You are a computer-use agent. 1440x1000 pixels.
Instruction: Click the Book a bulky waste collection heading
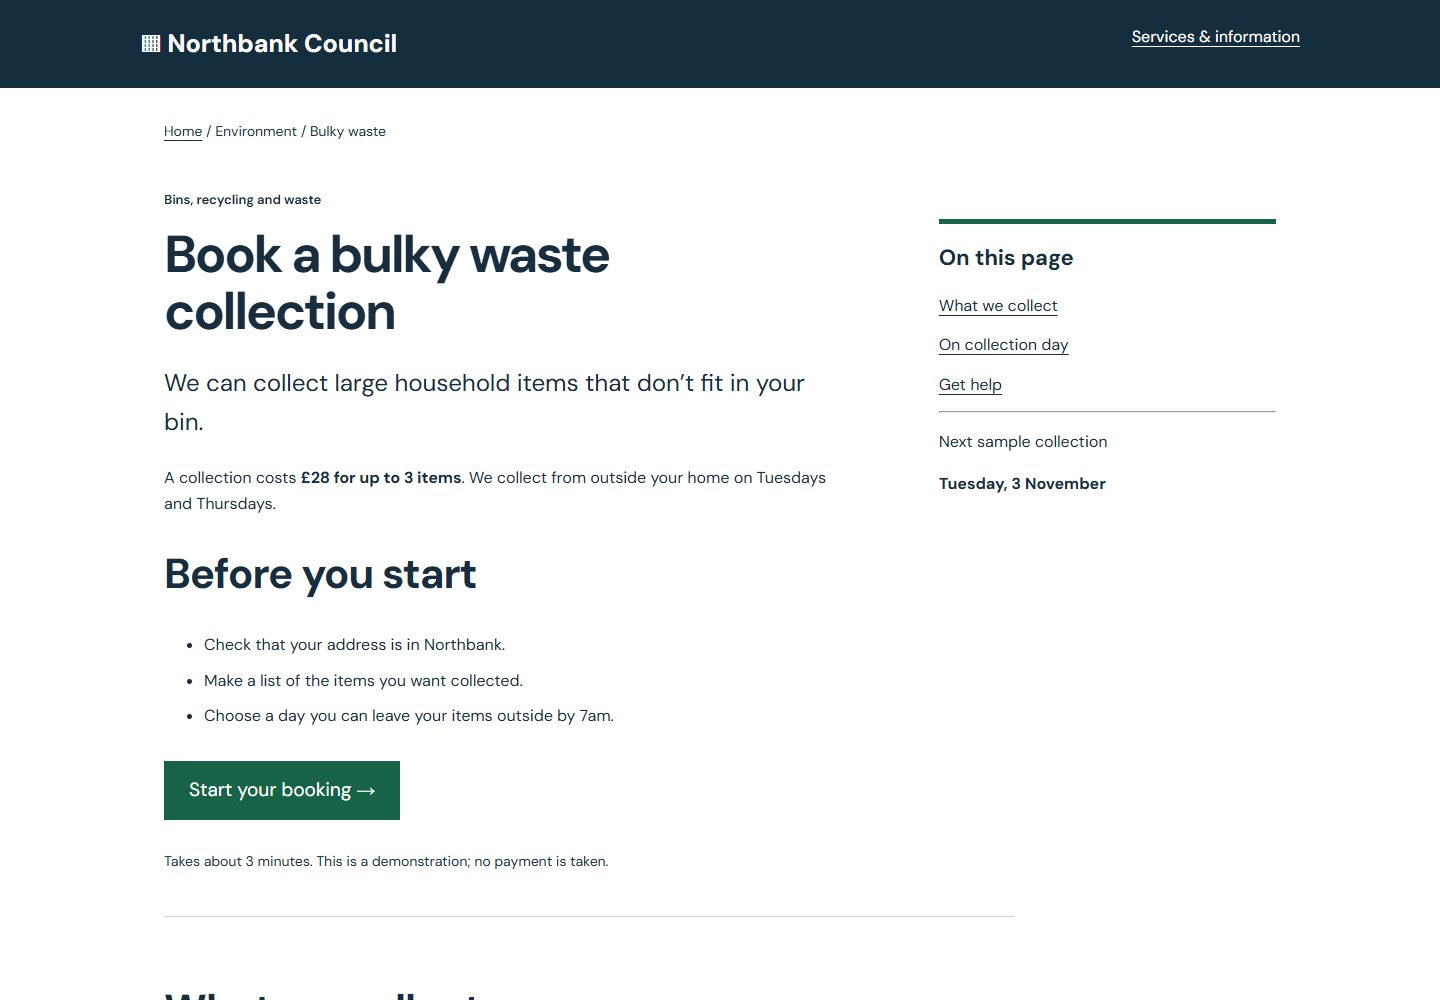coord(387,283)
